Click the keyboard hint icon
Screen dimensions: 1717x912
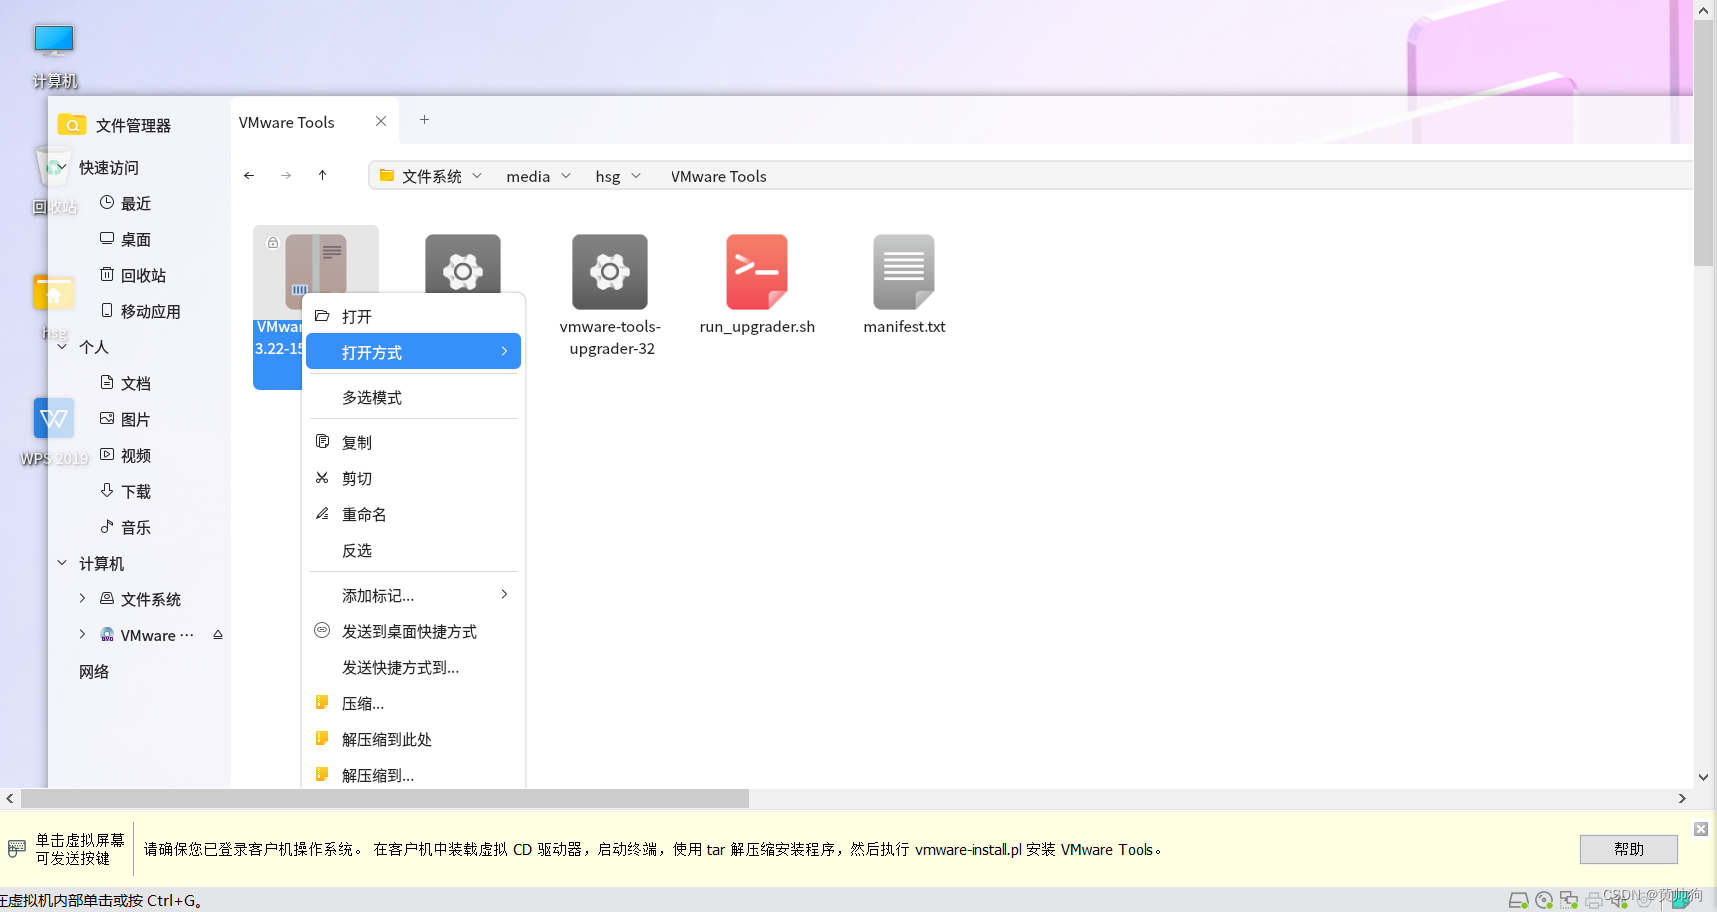coord(17,849)
